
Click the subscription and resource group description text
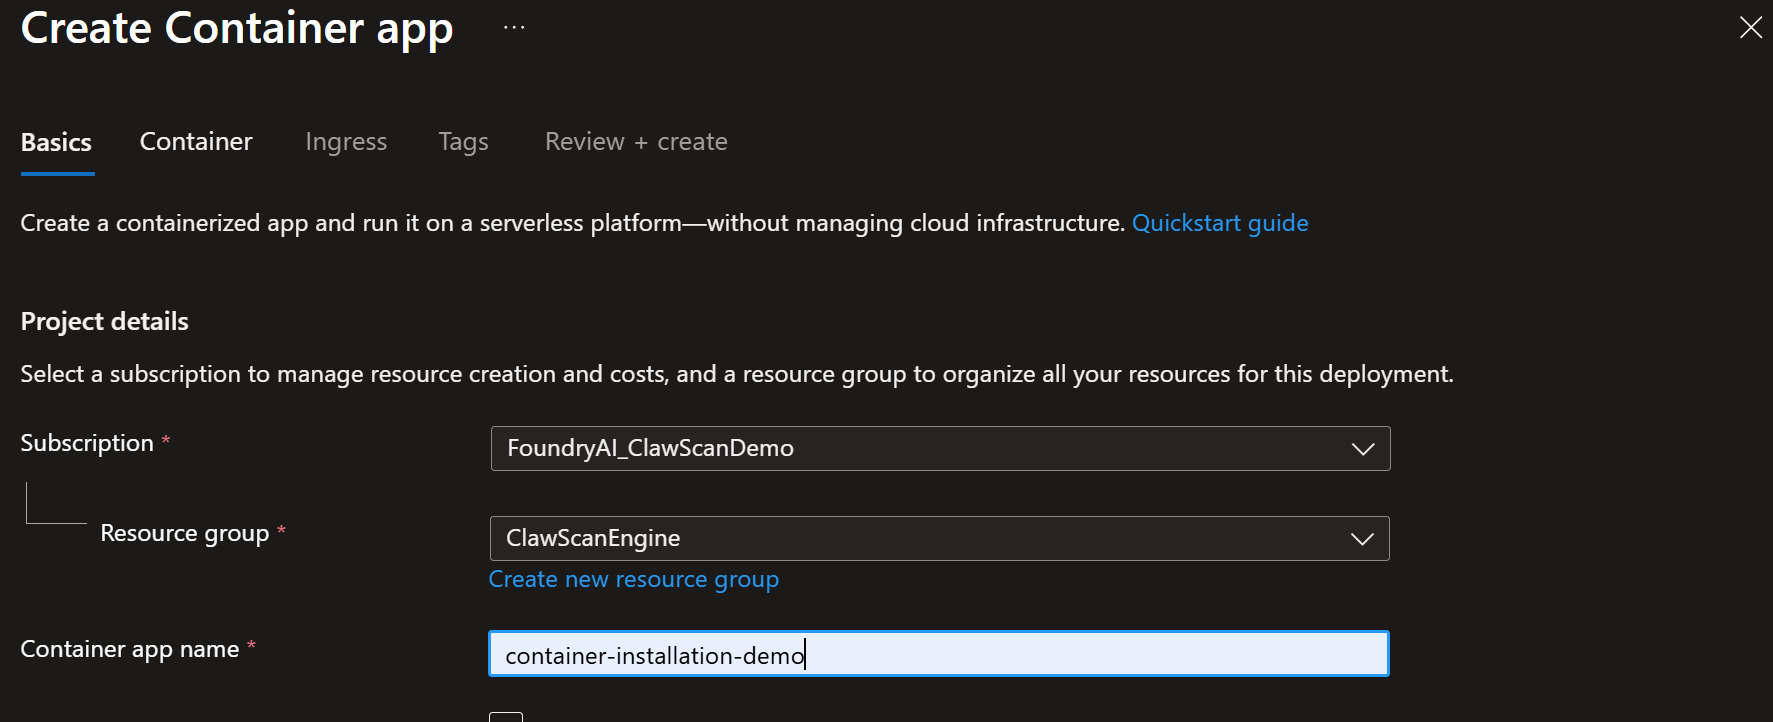pos(737,374)
